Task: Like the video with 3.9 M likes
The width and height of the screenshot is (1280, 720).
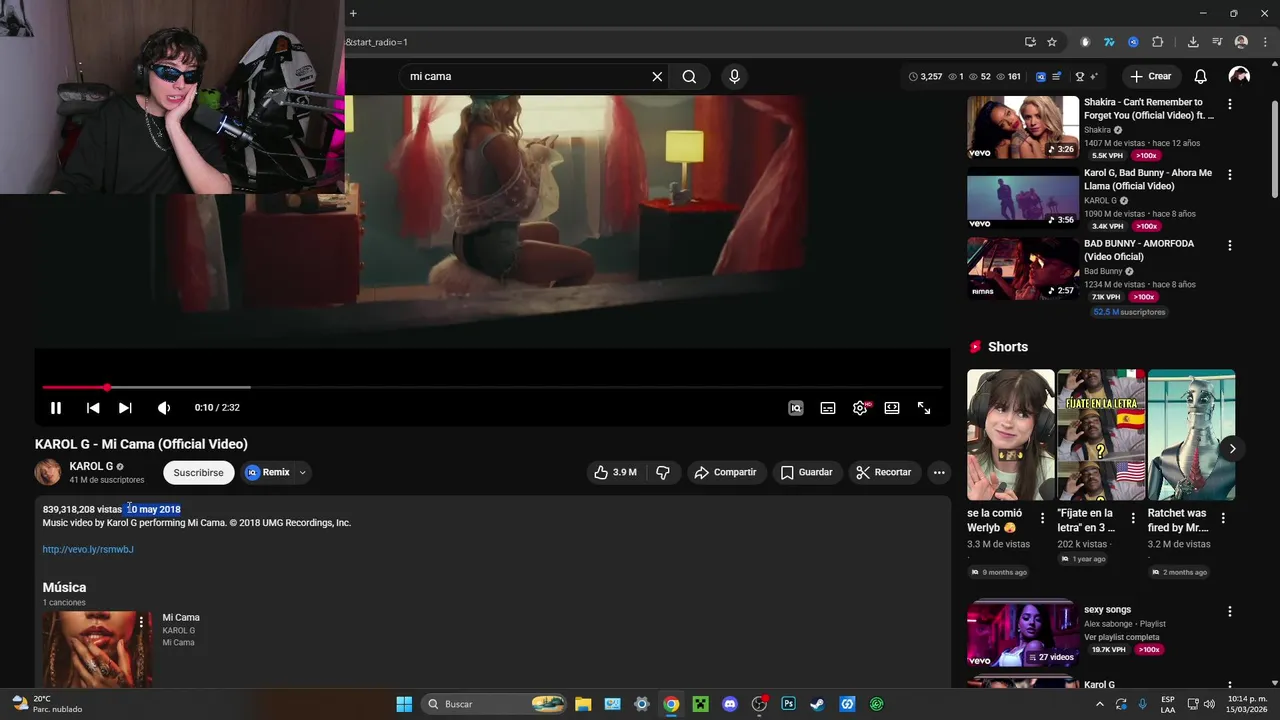Action: (x=615, y=472)
